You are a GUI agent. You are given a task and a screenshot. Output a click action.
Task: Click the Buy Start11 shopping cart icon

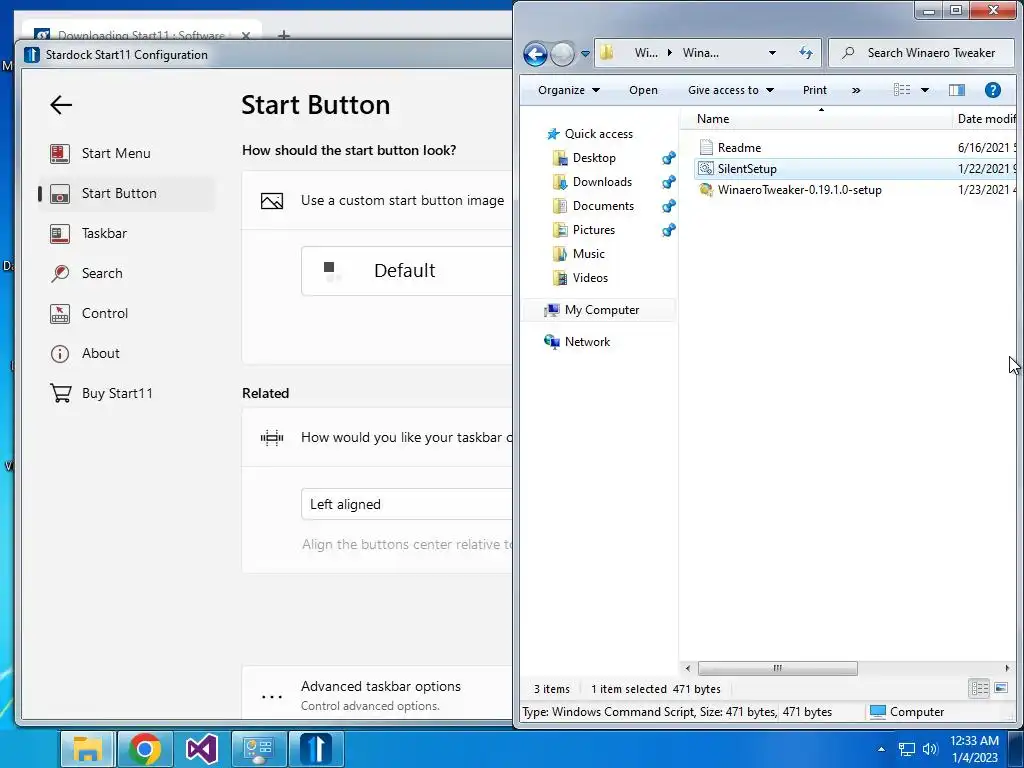(x=60, y=393)
